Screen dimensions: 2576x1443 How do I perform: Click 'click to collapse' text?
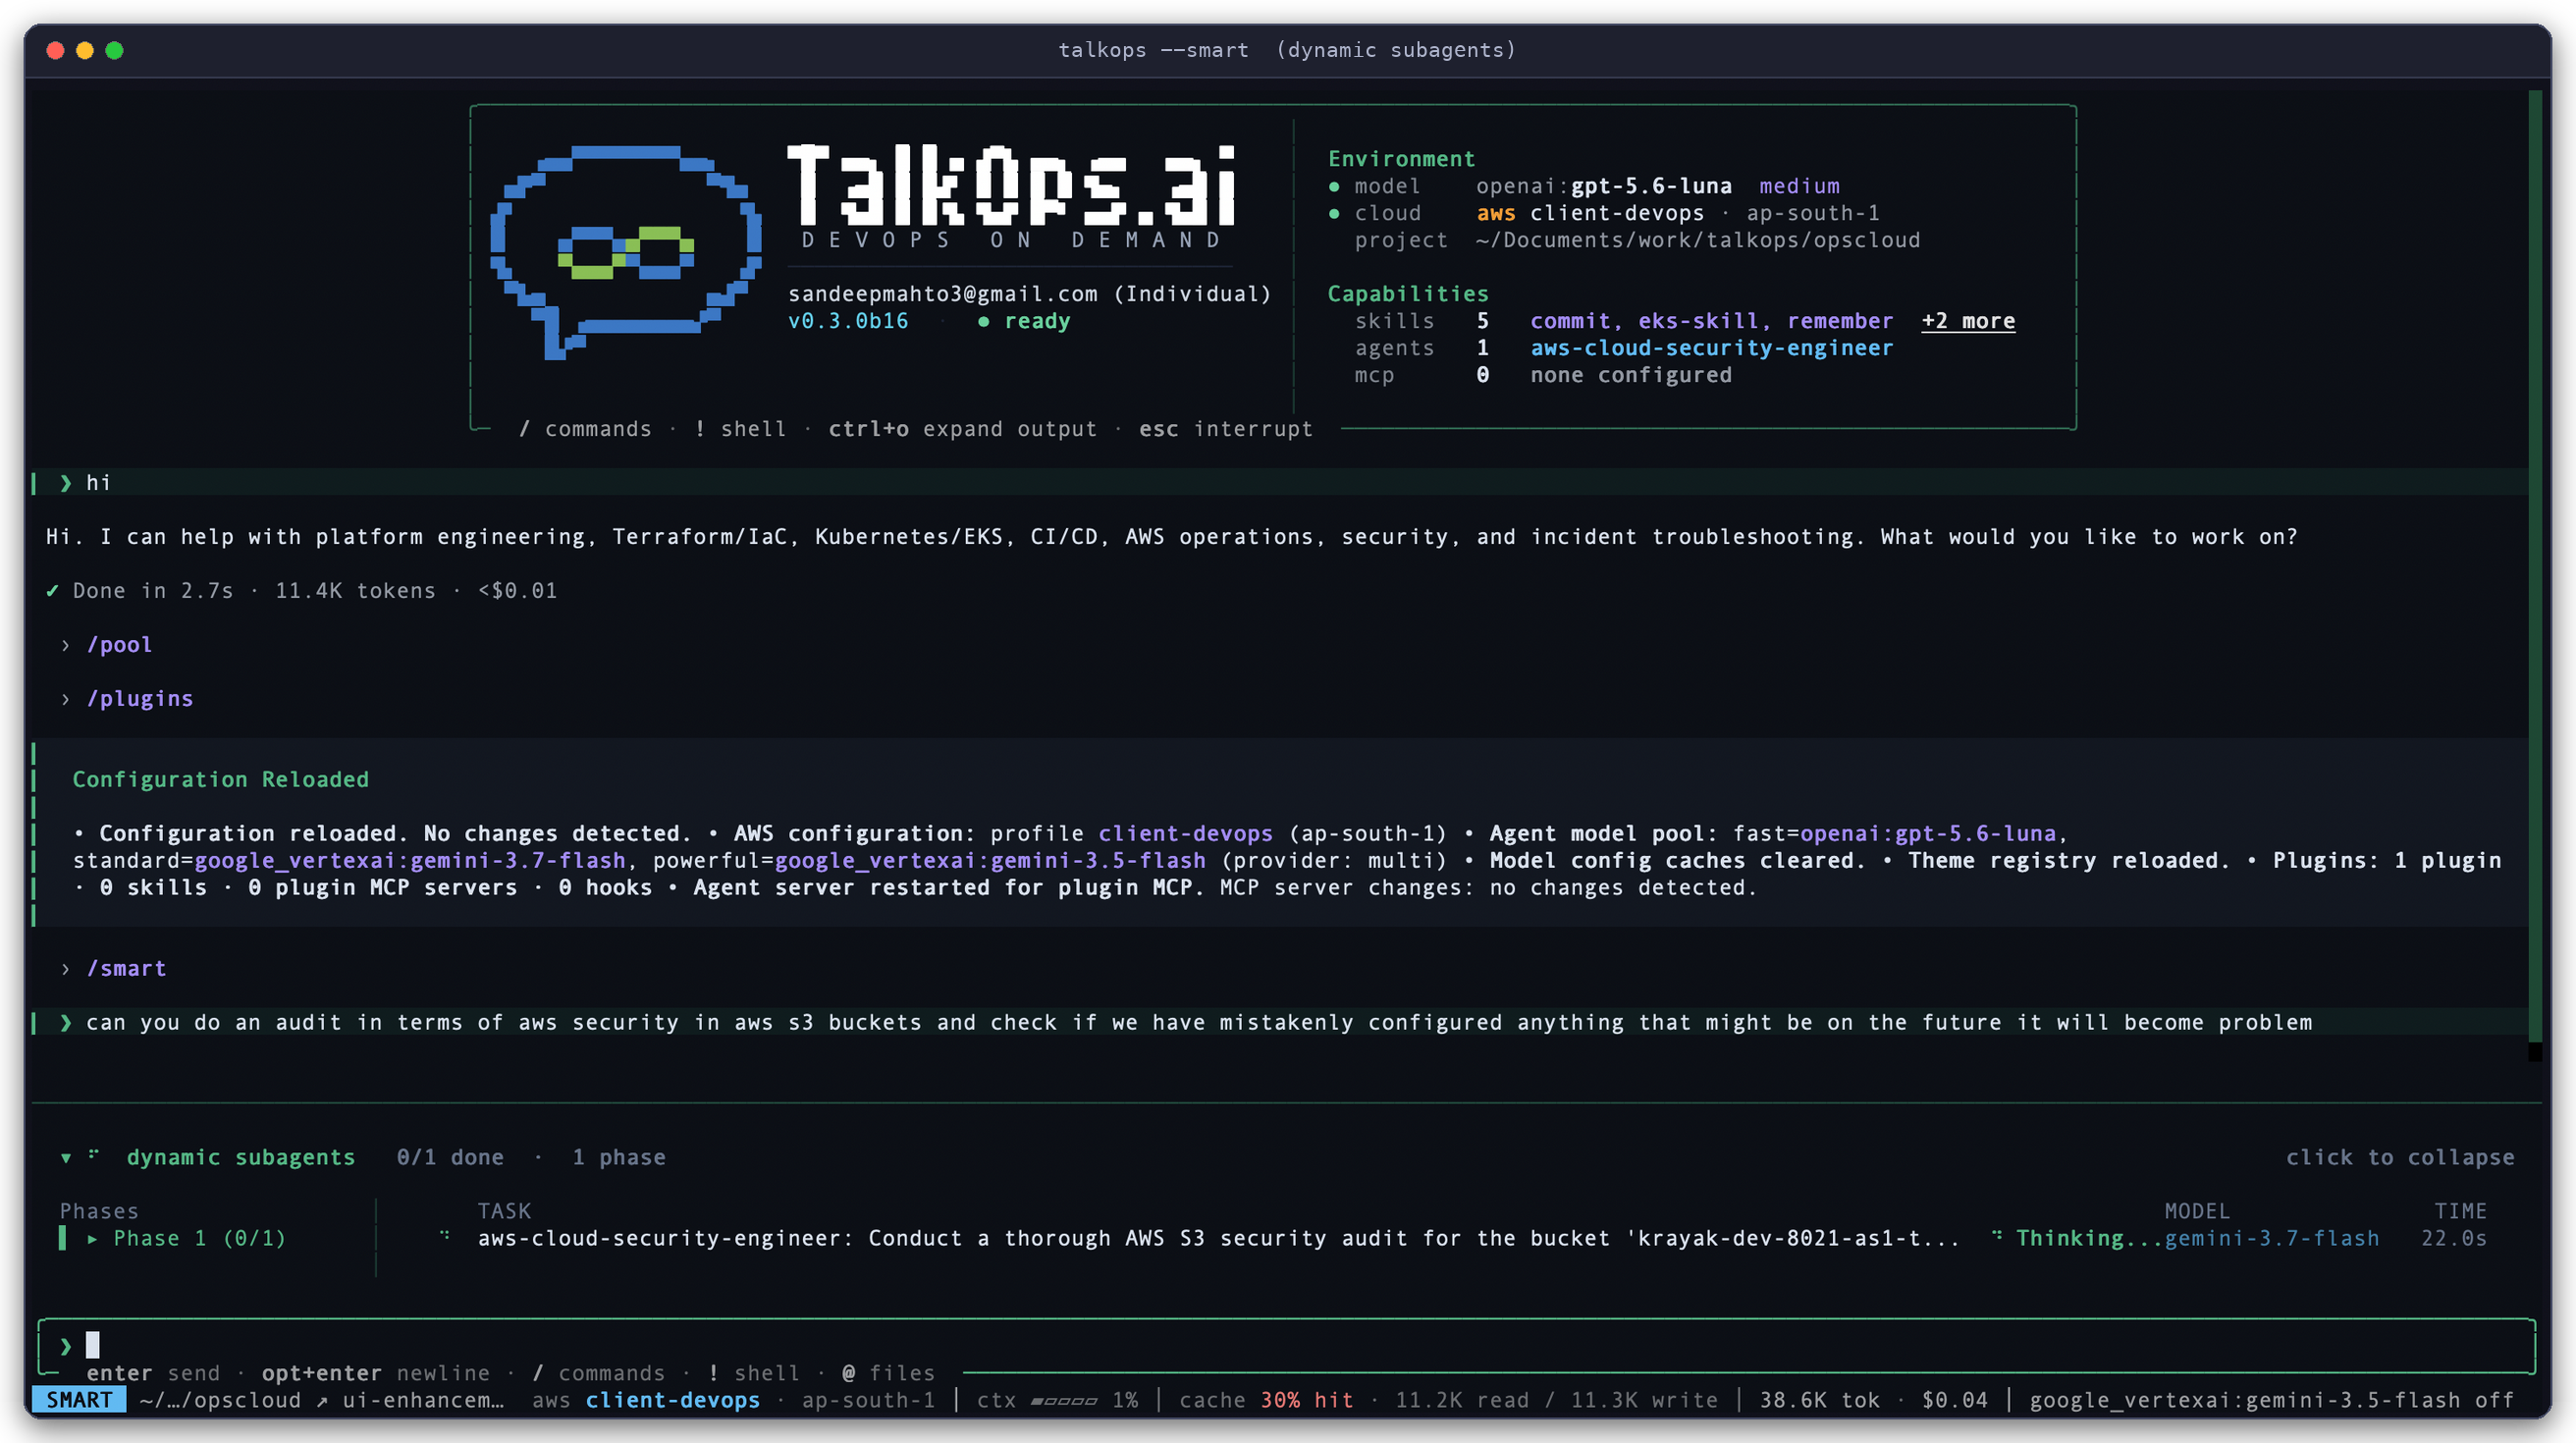tap(2400, 1157)
